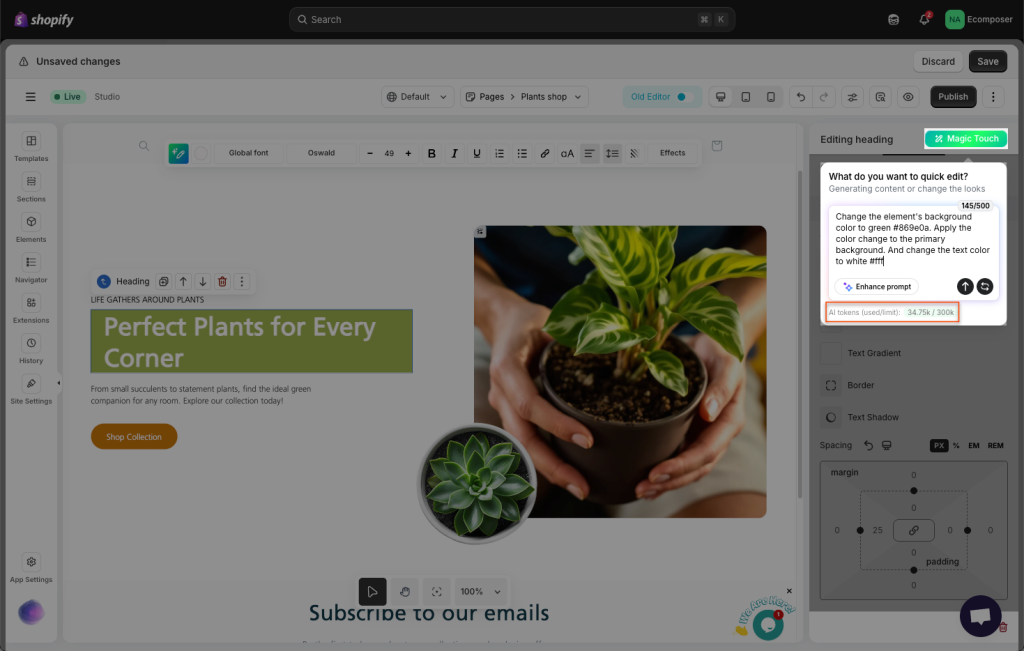Open text alignment option
Viewport: 1024px width, 651px height.
(589, 153)
